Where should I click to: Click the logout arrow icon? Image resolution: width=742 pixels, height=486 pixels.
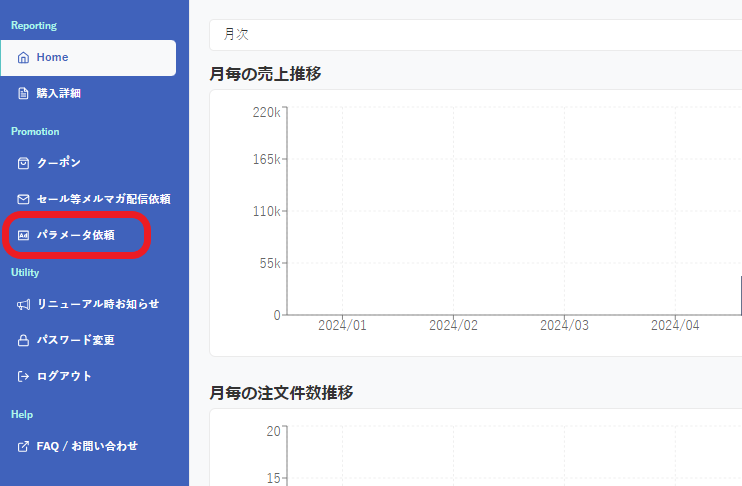[23, 376]
